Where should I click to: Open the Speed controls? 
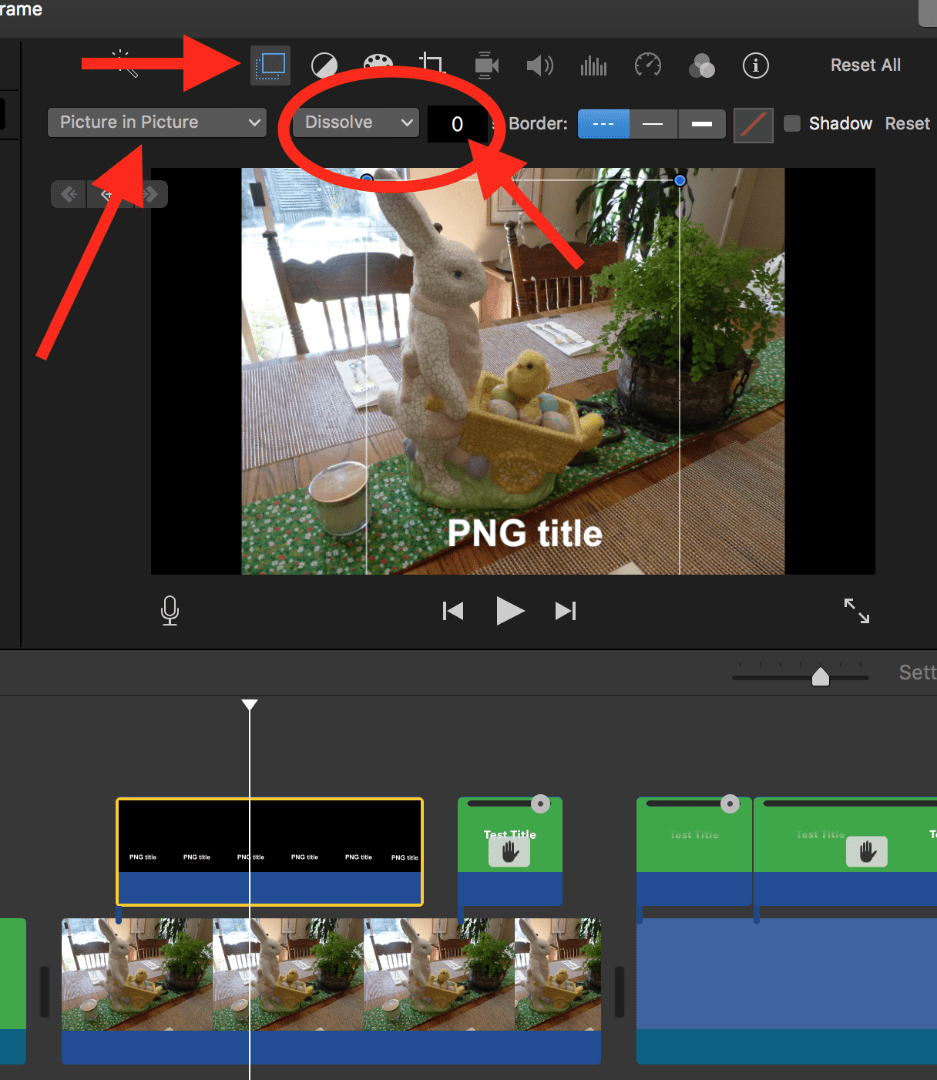(648, 66)
